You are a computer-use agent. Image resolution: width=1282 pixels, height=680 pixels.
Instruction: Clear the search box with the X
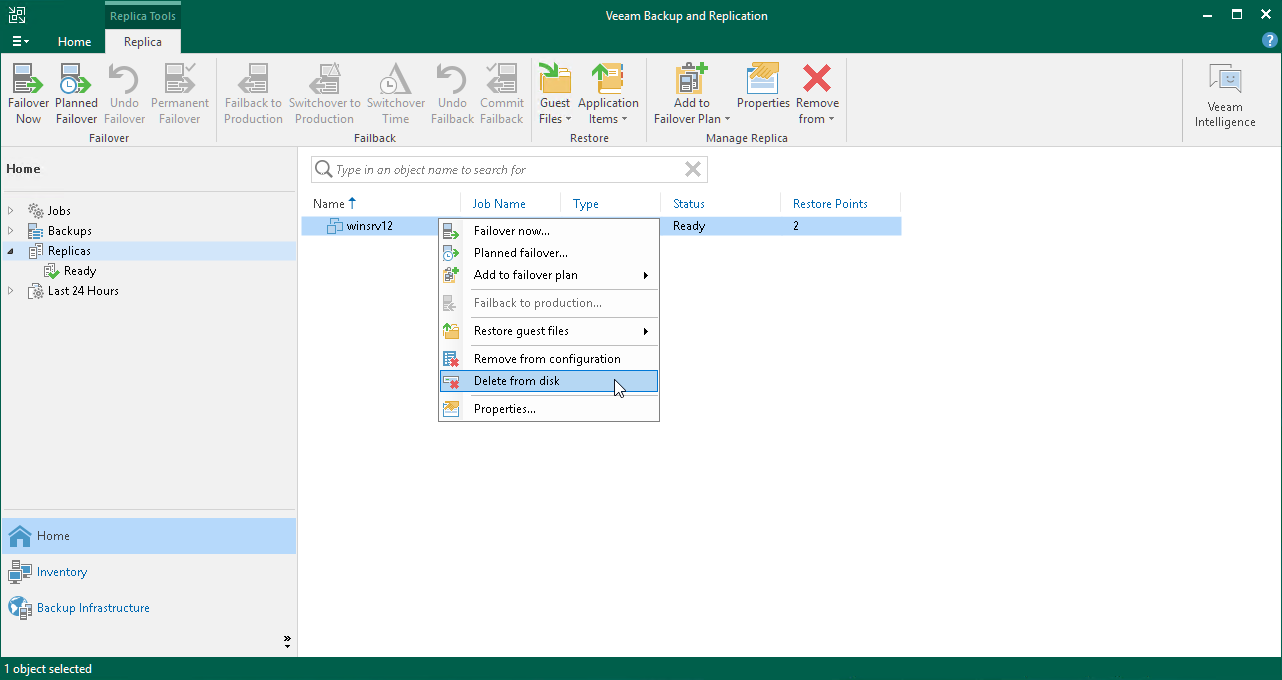coord(692,169)
